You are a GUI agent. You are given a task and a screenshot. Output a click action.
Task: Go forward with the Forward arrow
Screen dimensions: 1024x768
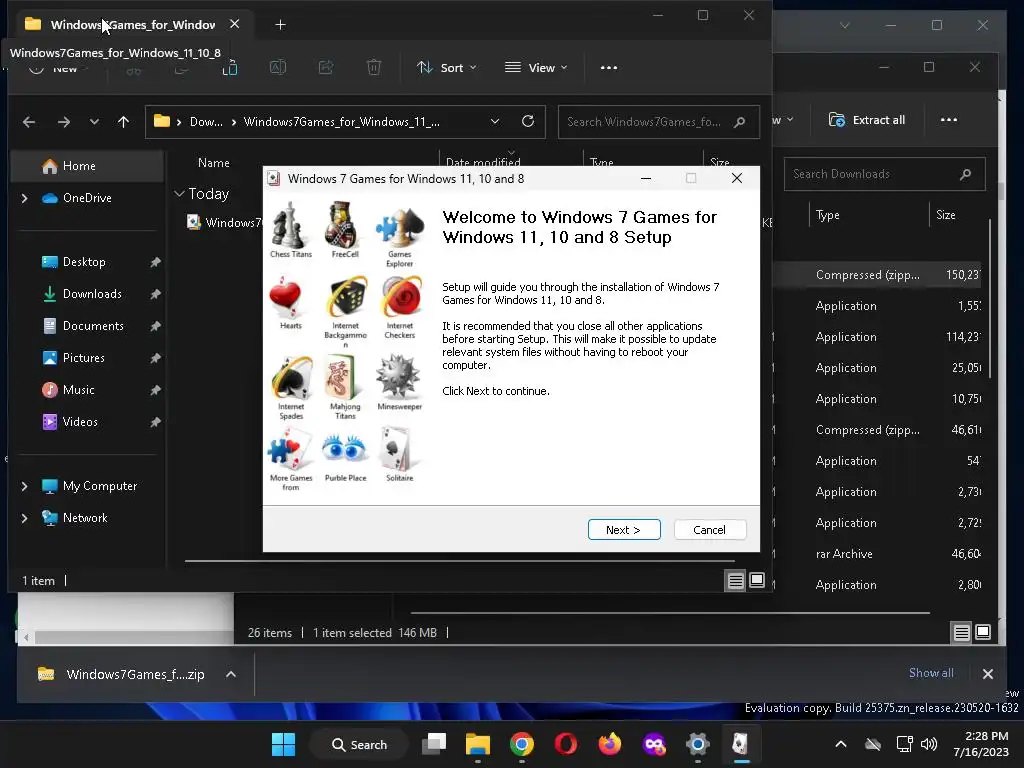pyautogui.click(x=63, y=122)
